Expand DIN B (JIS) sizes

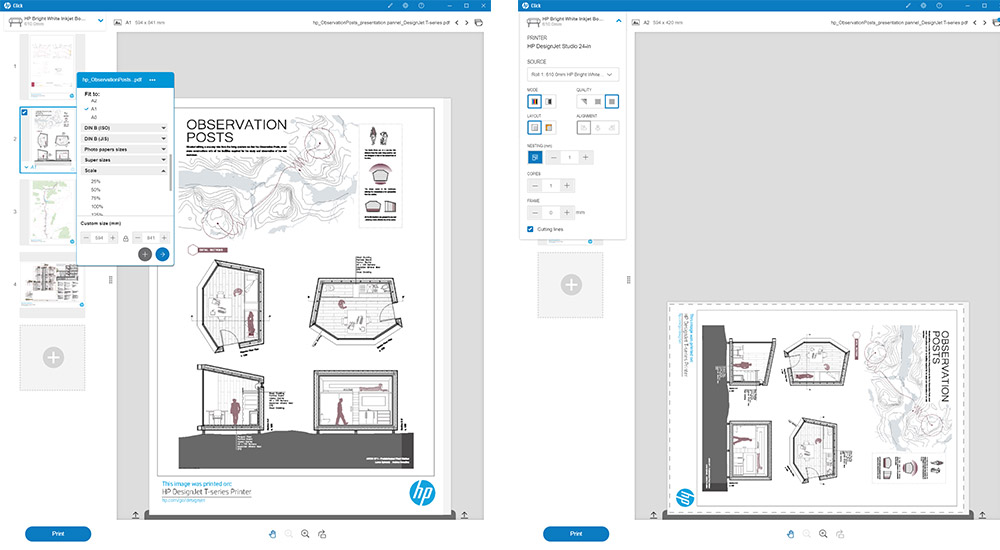[125, 138]
